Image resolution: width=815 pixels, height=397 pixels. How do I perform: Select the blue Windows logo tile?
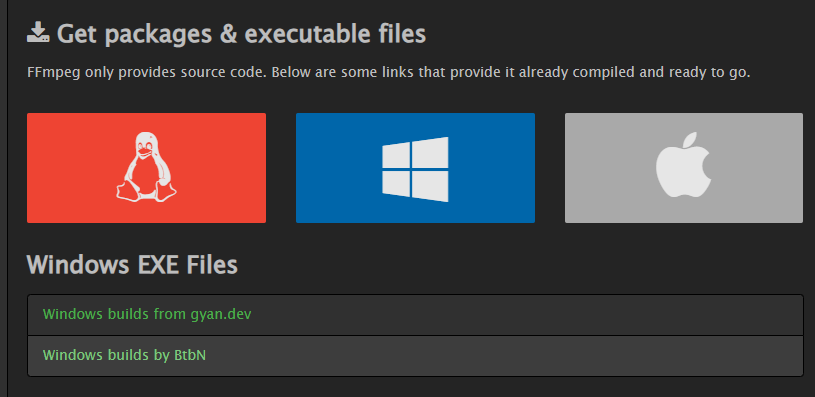415,168
